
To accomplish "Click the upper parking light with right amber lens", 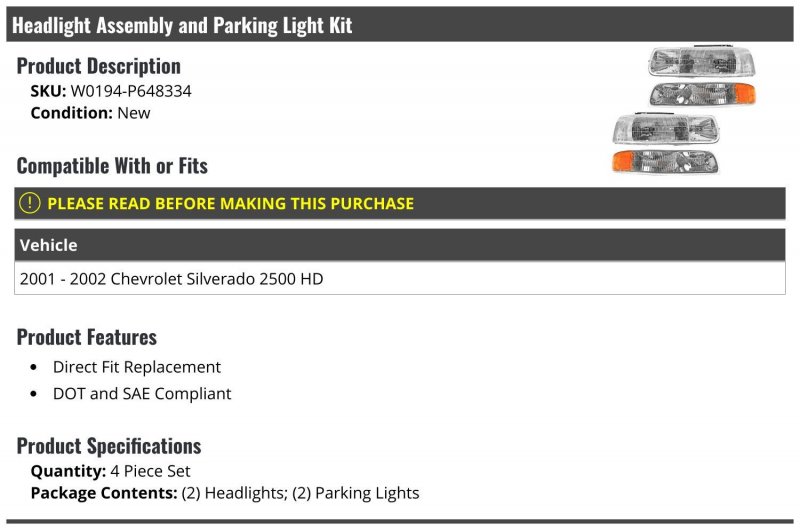I will (x=702, y=94).
